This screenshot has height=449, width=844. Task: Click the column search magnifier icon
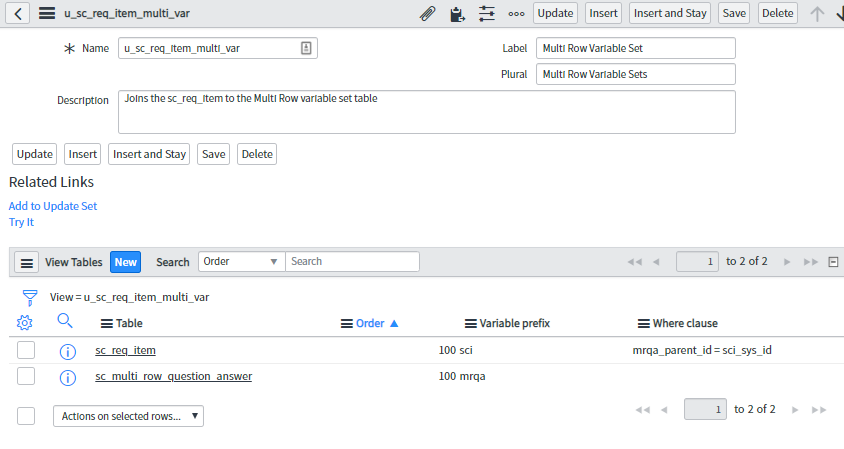(65, 321)
